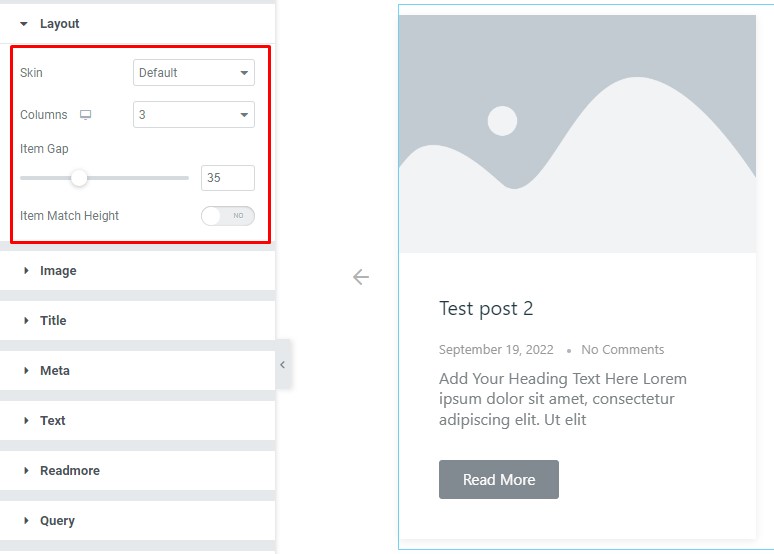Image resolution: width=774 pixels, height=554 pixels.
Task: Click the desktop responsive icon beside Columns
Action: point(85,115)
